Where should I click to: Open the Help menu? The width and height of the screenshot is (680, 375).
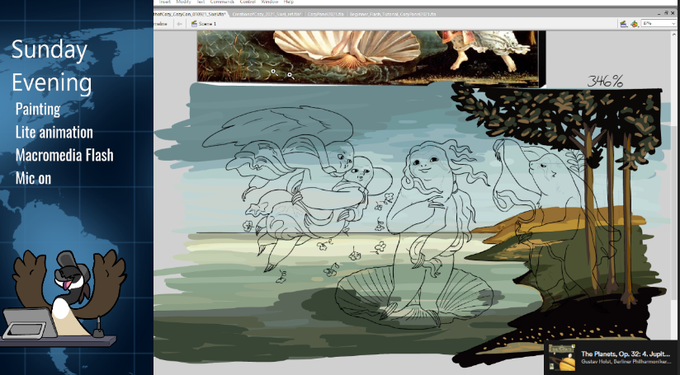[288, 2]
